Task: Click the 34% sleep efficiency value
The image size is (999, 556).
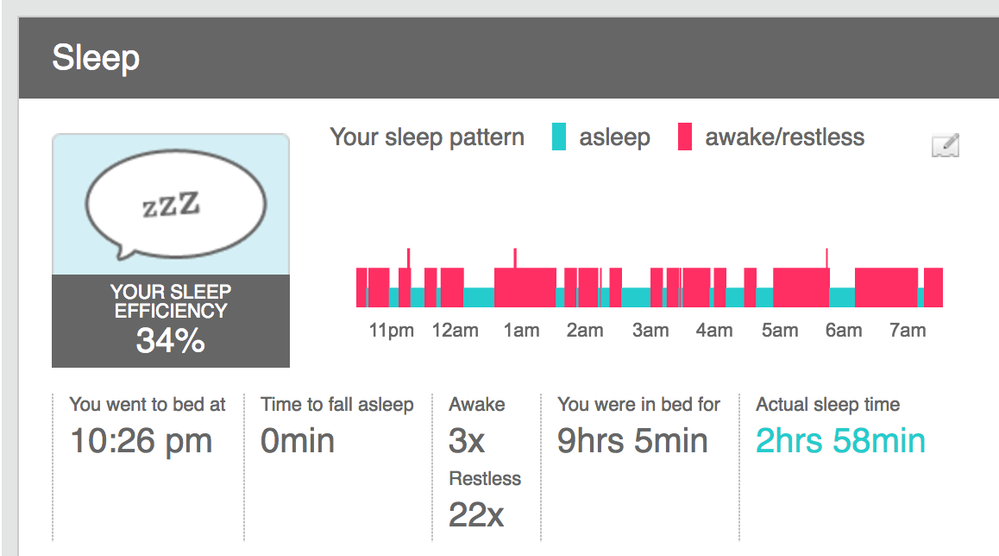Action: [x=170, y=341]
